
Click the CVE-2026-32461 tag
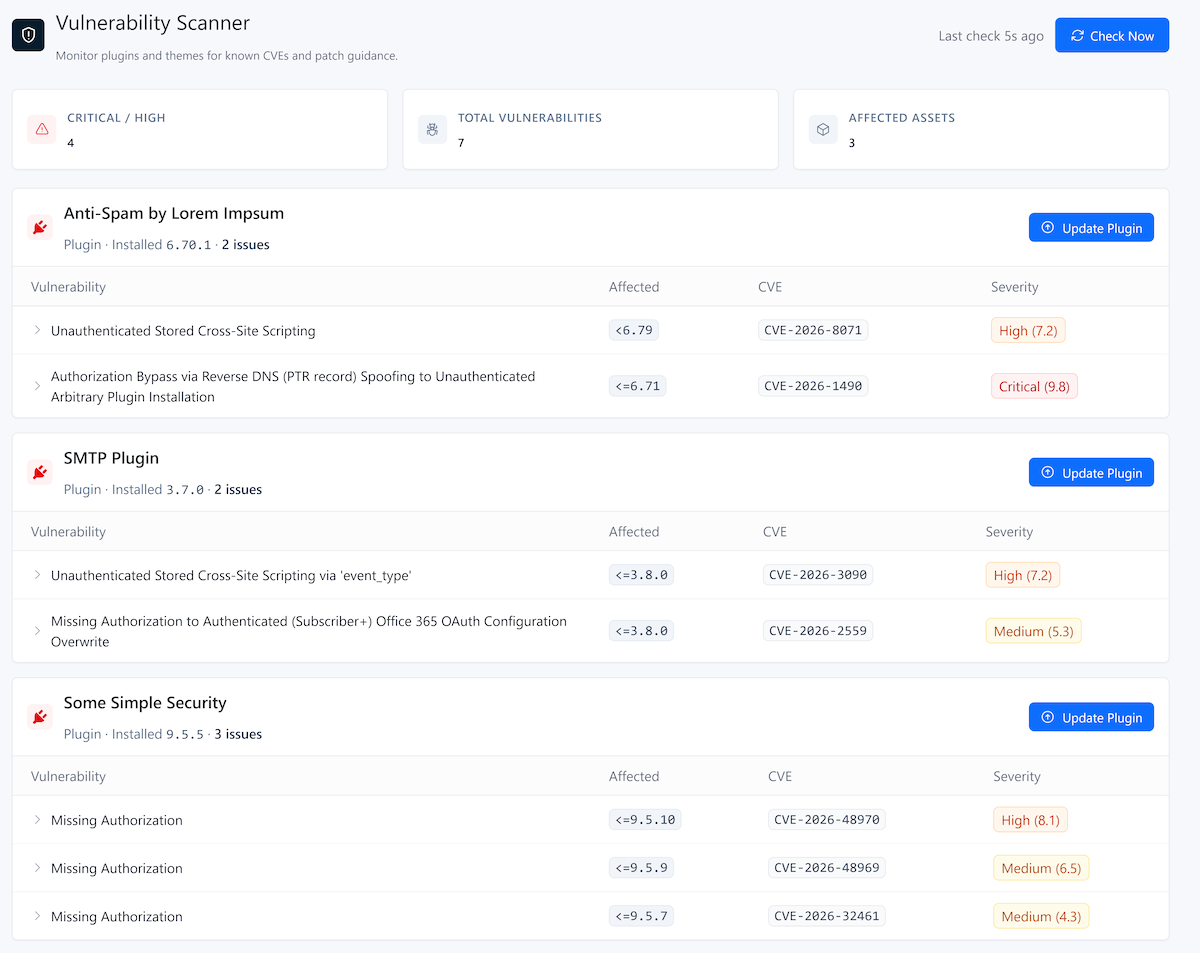pos(826,916)
